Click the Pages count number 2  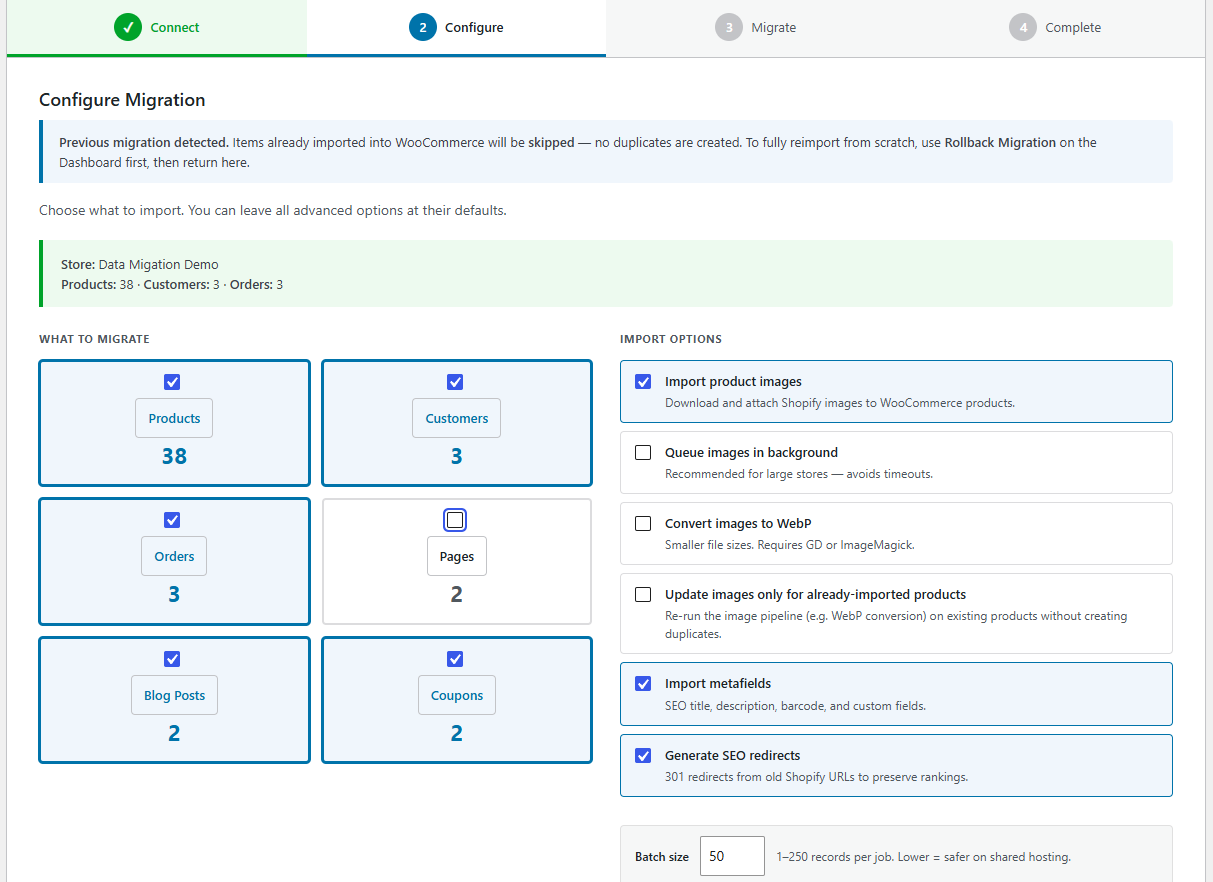pyautogui.click(x=456, y=594)
